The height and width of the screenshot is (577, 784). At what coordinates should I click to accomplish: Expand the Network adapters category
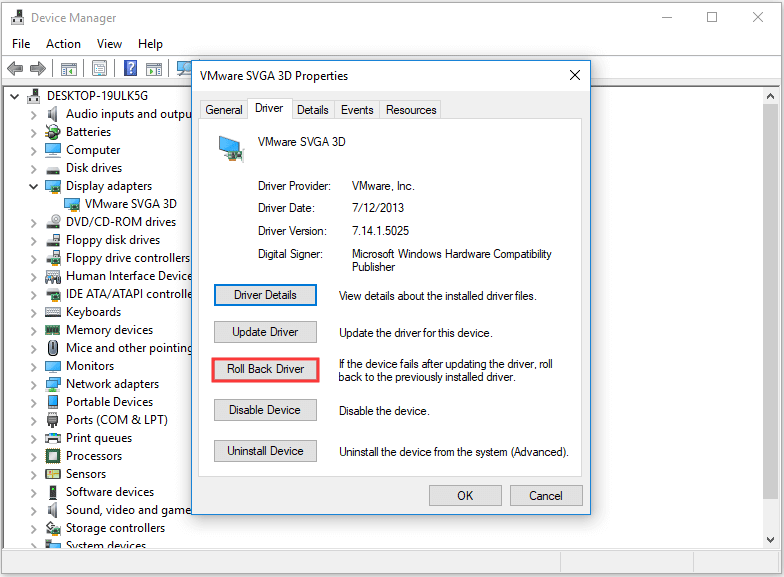(x=33, y=384)
